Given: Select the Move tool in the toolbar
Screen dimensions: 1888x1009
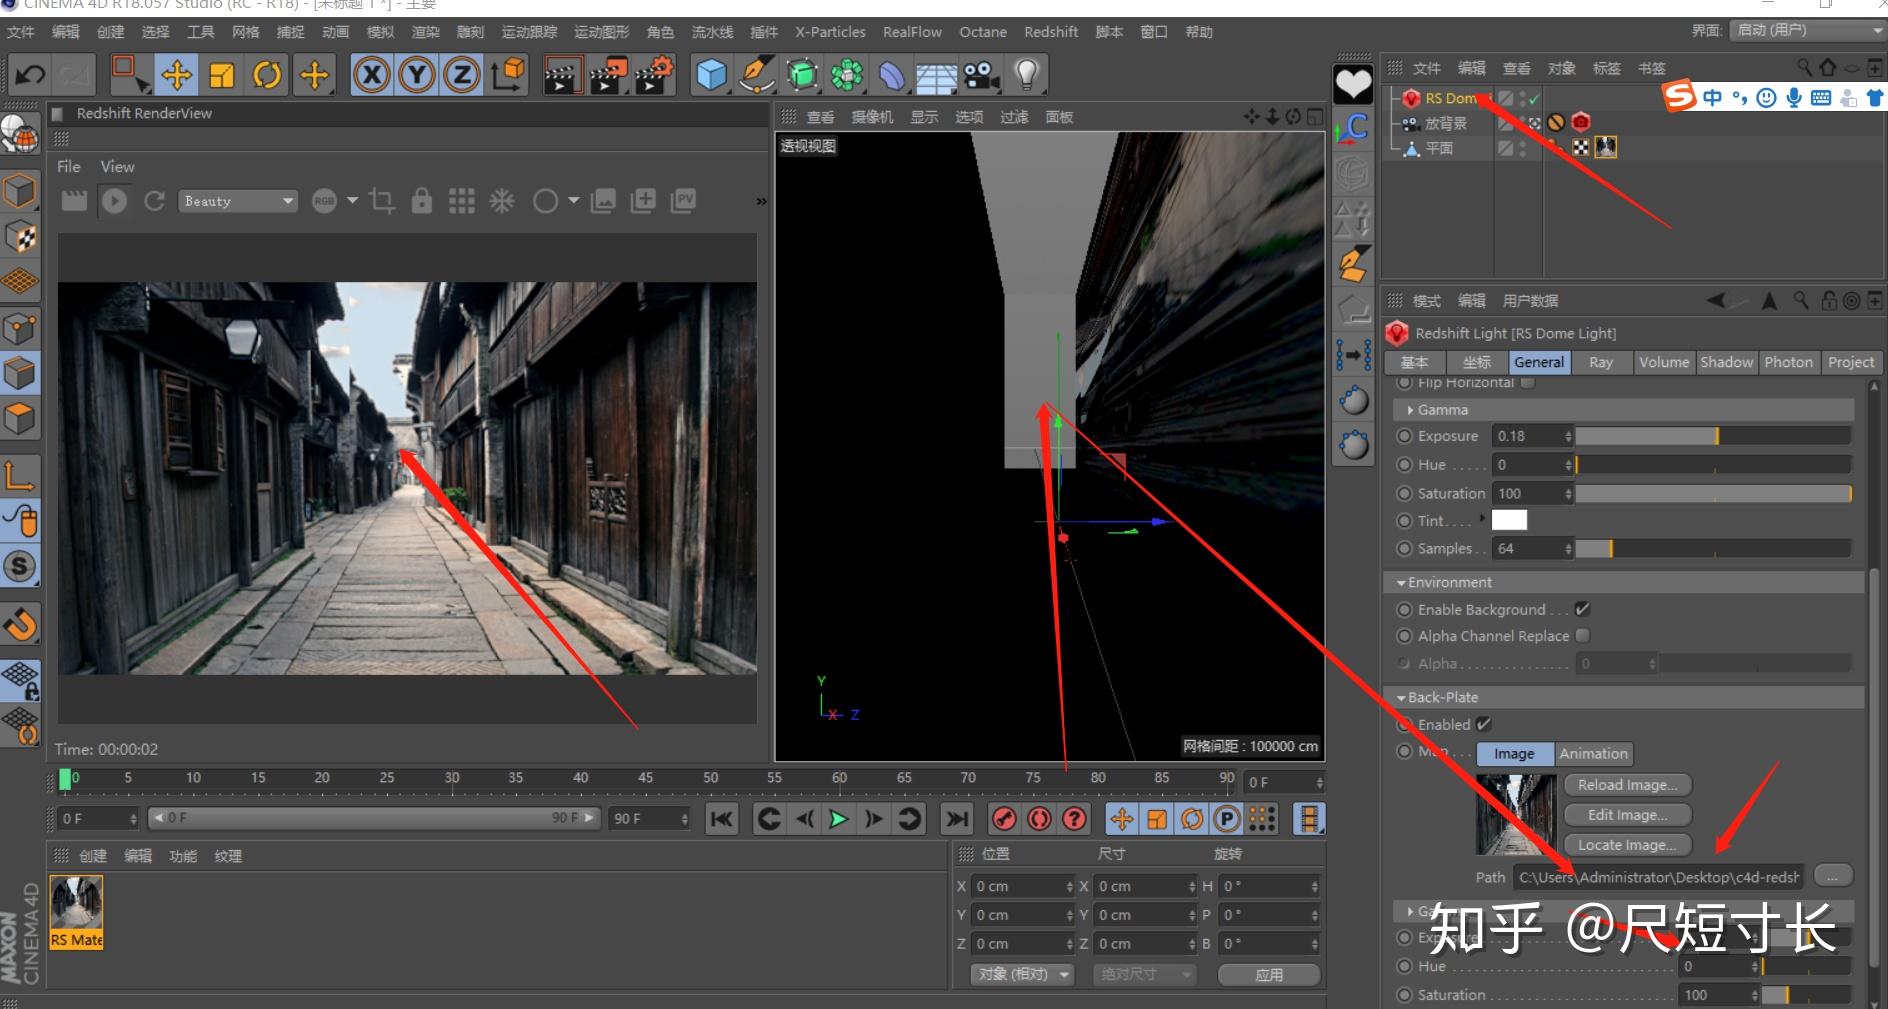Looking at the screenshot, I should (175, 74).
